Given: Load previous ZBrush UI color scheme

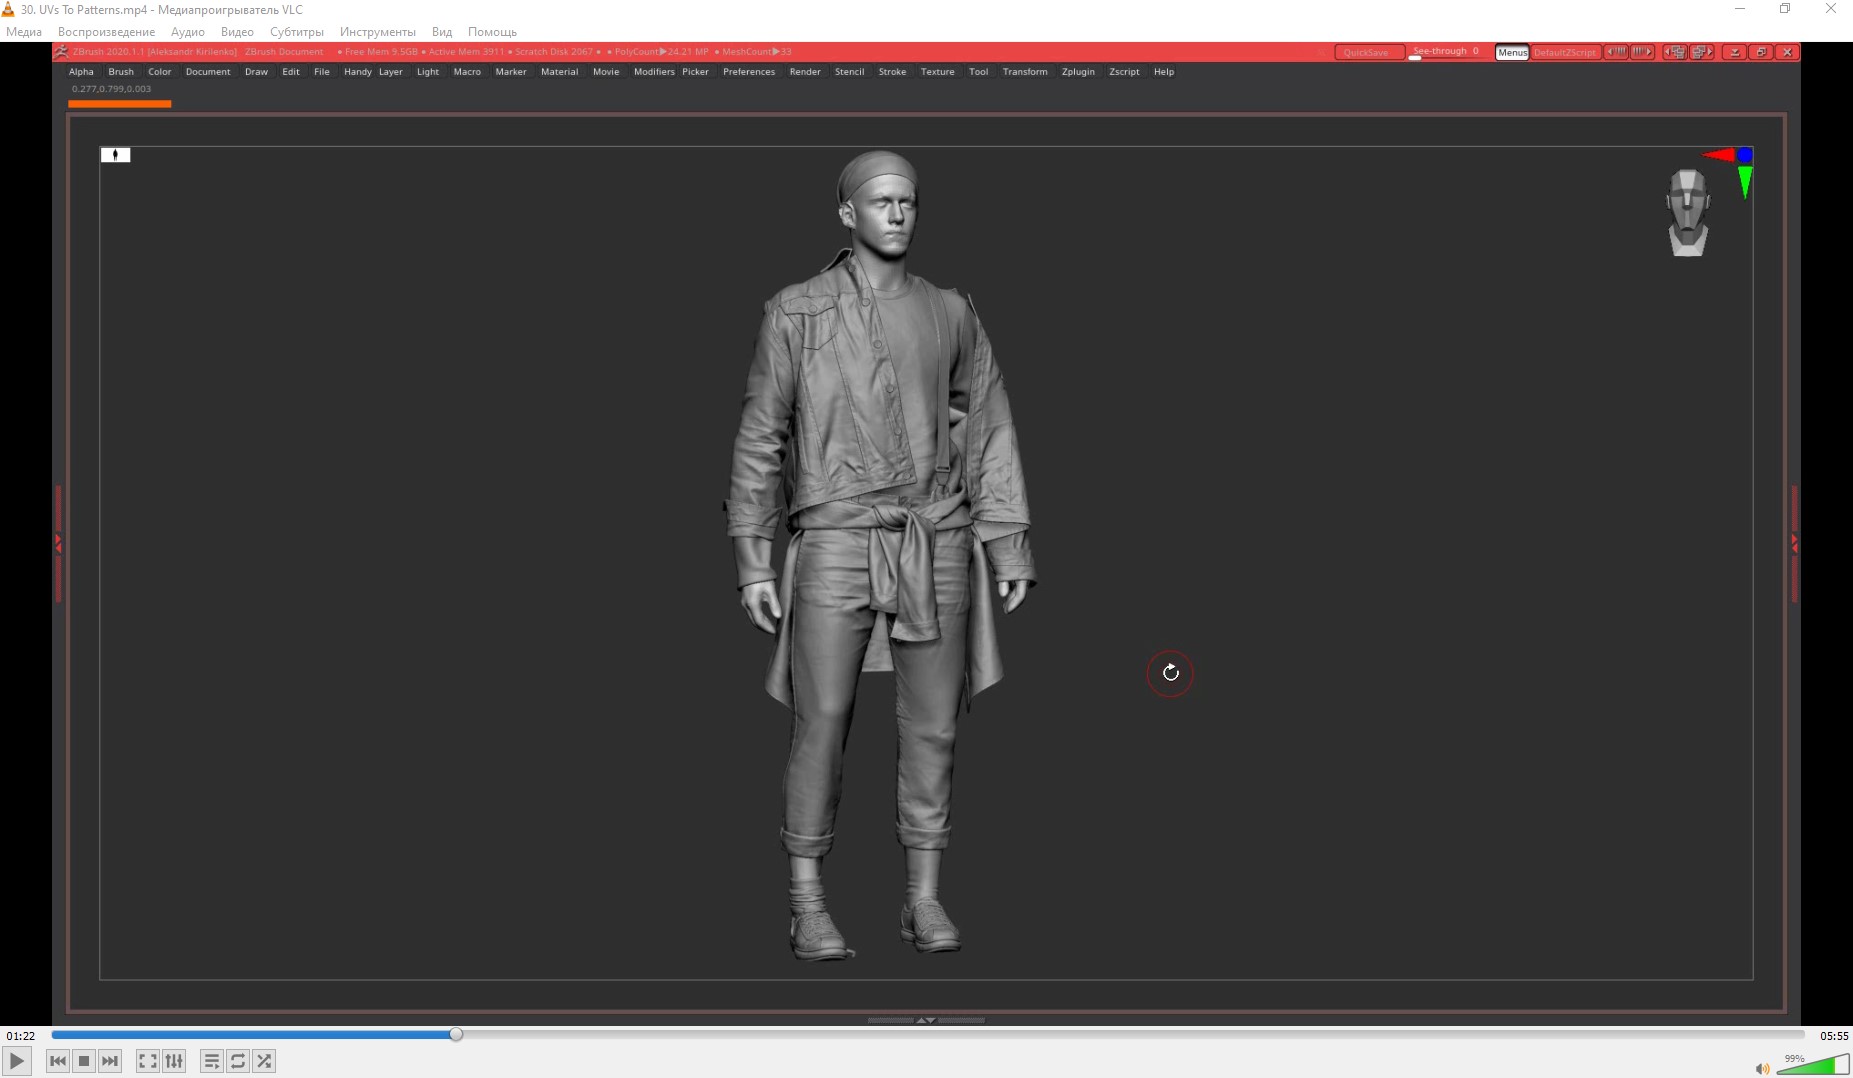Looking at the screenshot, I should click(x=1616, y=52).
